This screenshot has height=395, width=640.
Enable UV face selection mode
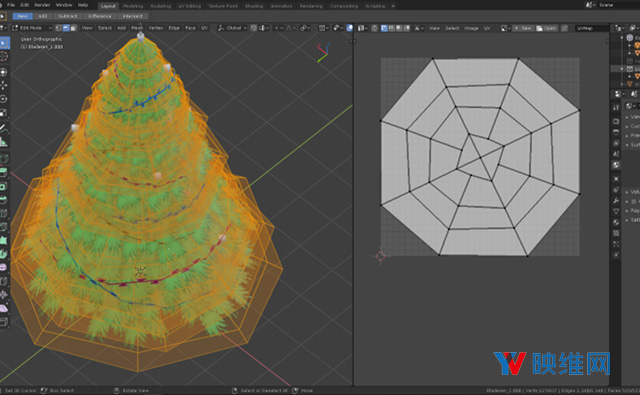pos(399,28)
